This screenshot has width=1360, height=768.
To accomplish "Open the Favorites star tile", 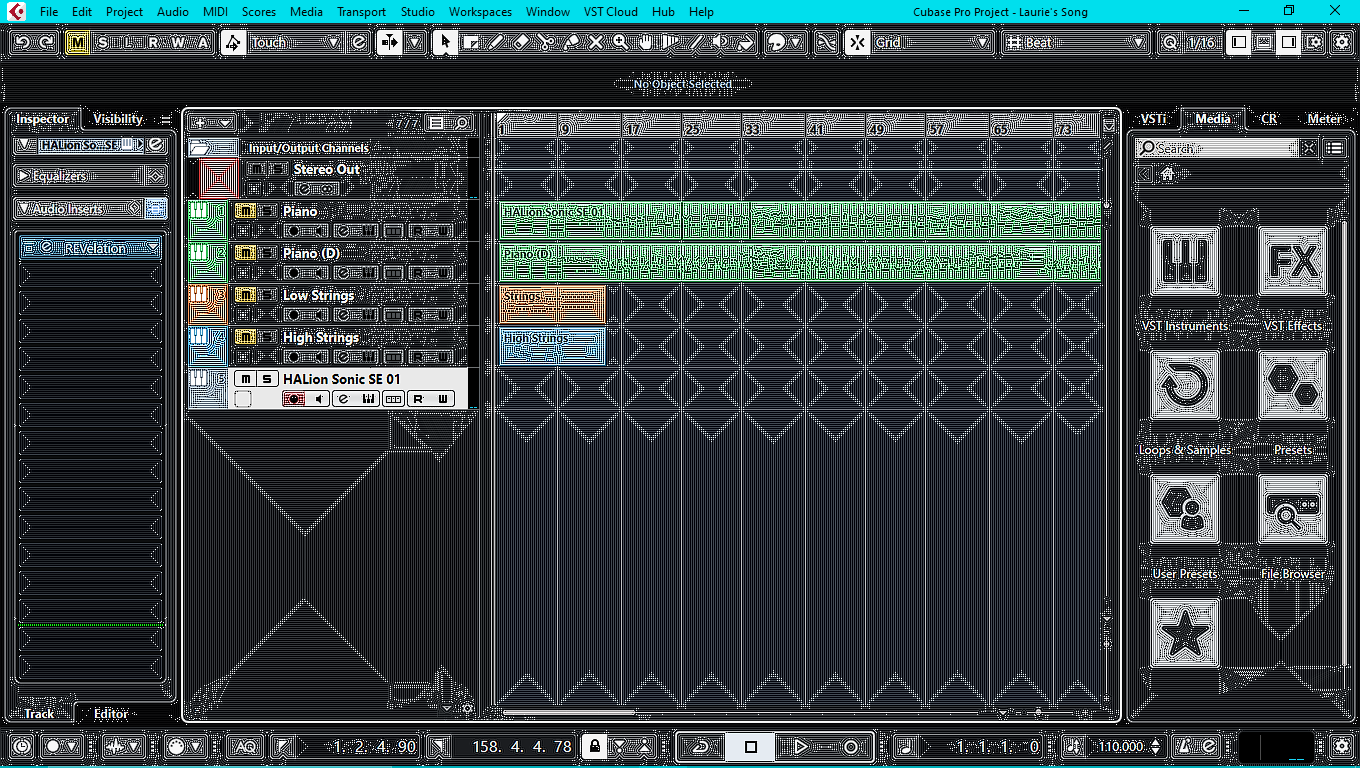I will (x=1185, y=633).
